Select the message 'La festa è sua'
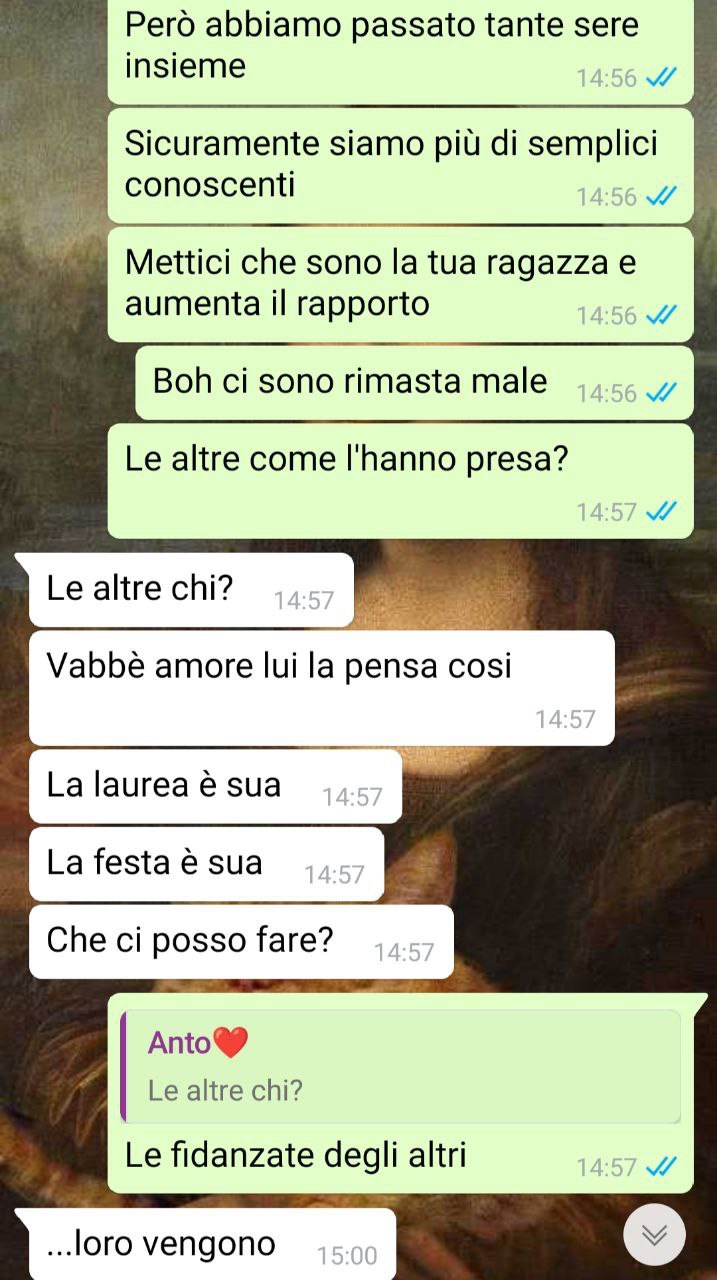 point(207,864)
